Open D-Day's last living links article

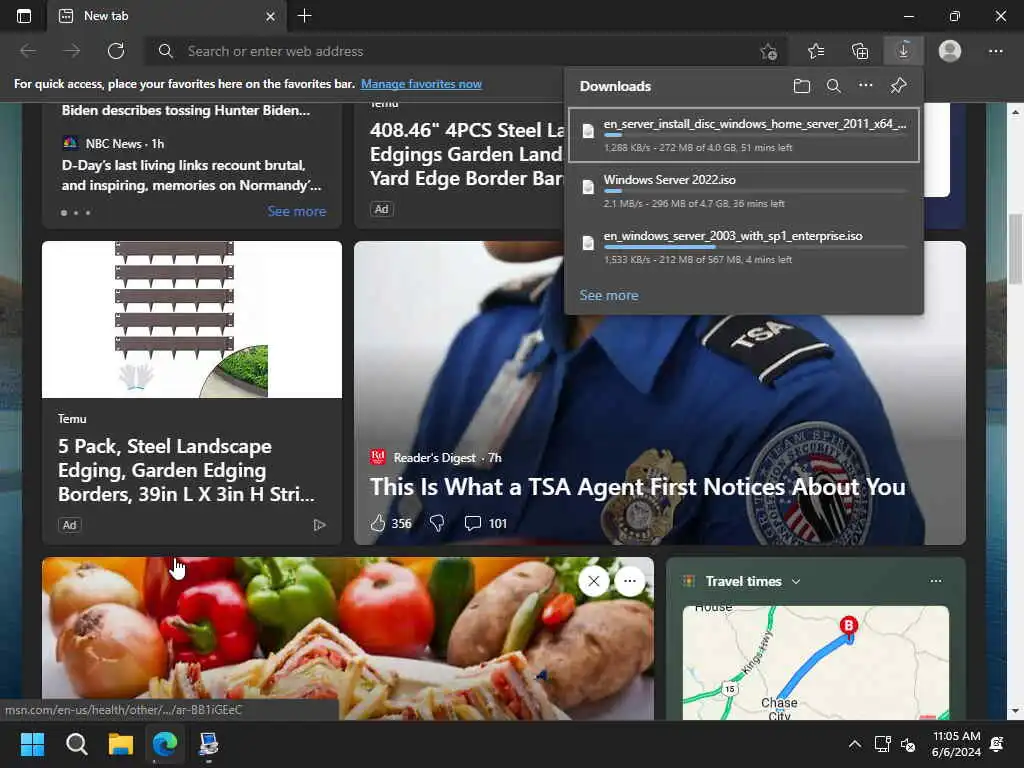click(191, 175)
